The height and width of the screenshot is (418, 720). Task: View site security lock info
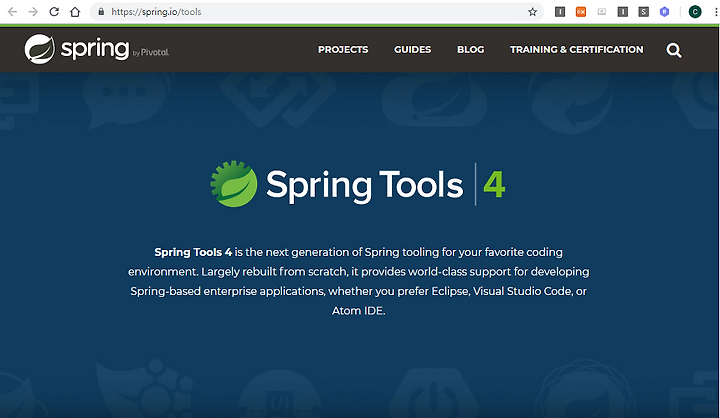[101, 12]
